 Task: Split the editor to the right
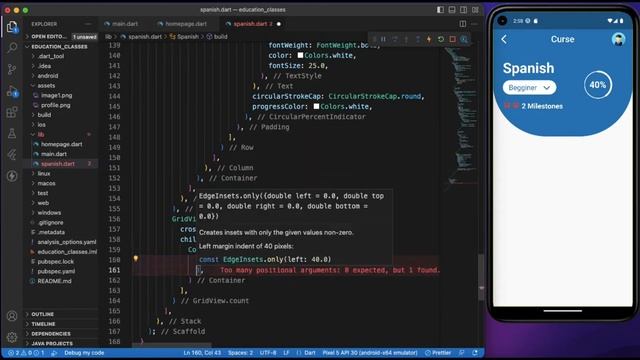coord(462,24)
